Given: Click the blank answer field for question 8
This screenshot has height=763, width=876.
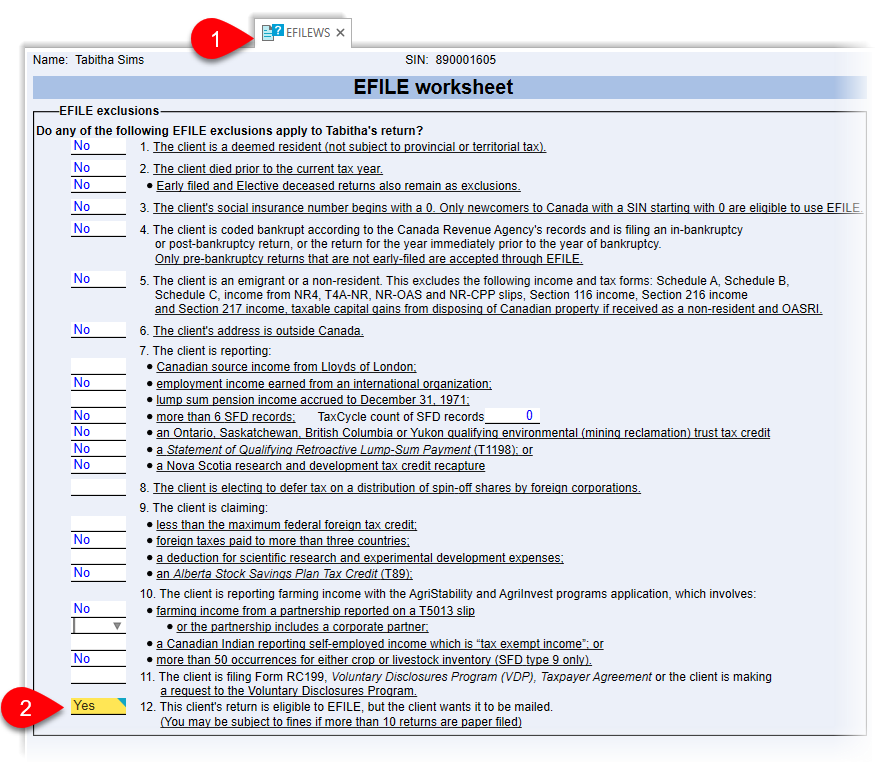Looking at the screenshot, I should [x=97, y=486].
